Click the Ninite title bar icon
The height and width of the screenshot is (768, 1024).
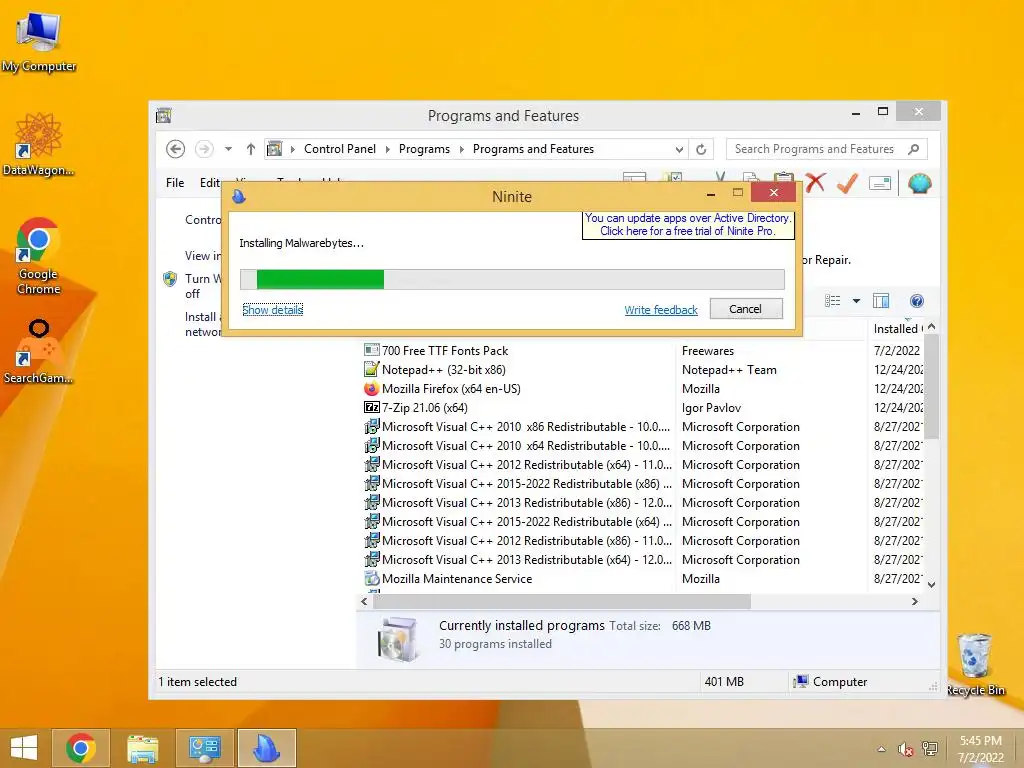pos(239,196)
